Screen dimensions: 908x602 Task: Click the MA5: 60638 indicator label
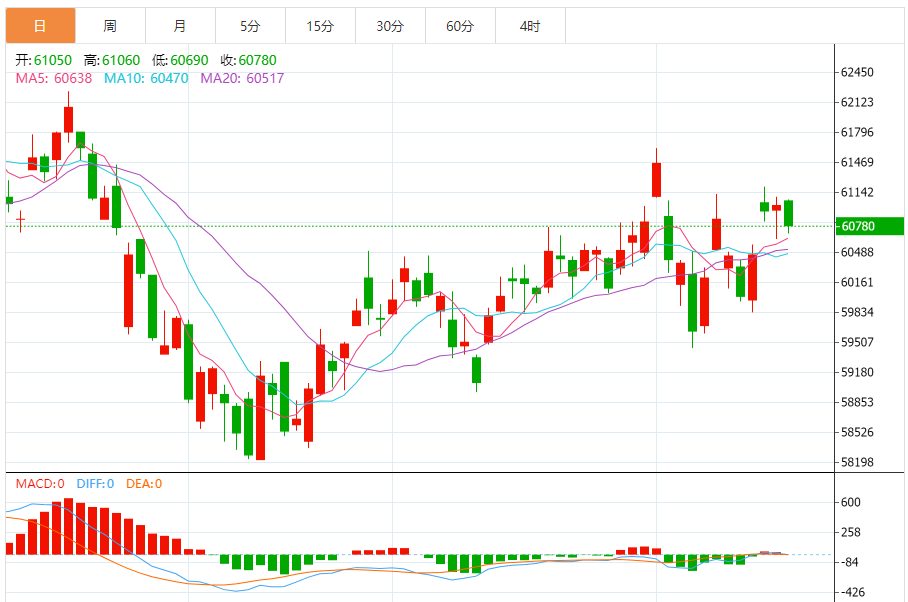(x=53, y=78)
